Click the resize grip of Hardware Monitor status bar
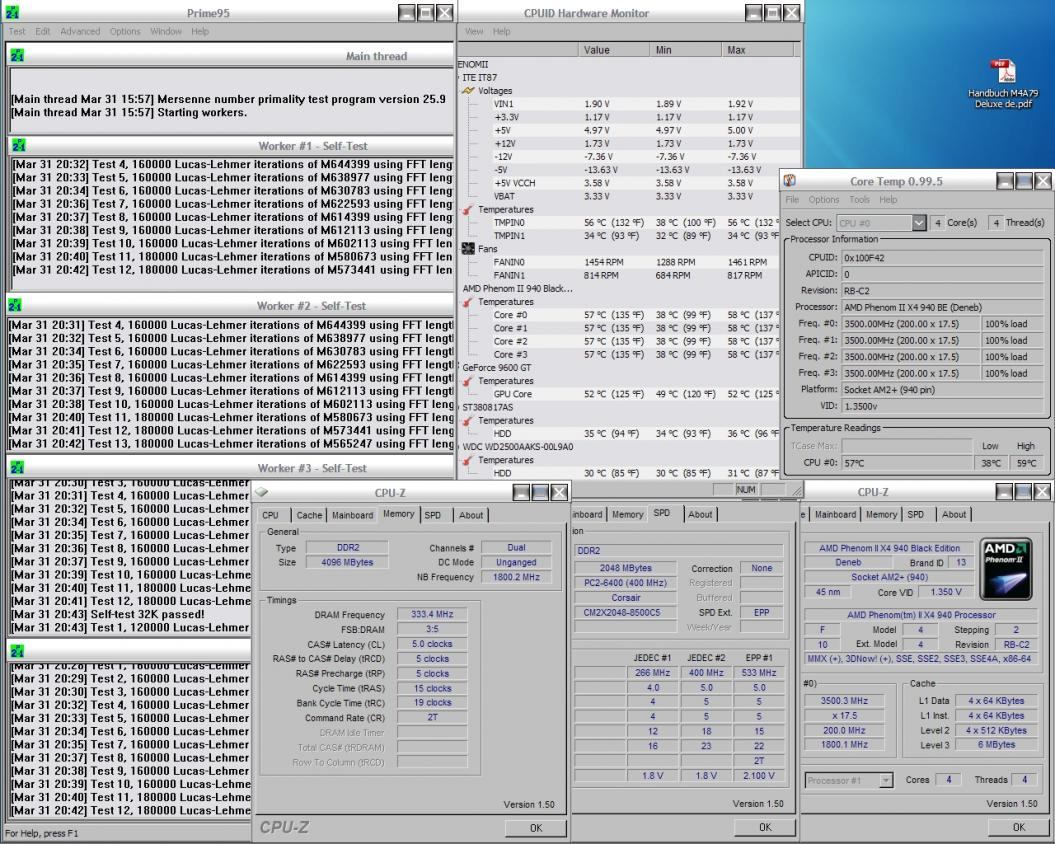This screenshot has height=844, width=1055. coord(796,490)
